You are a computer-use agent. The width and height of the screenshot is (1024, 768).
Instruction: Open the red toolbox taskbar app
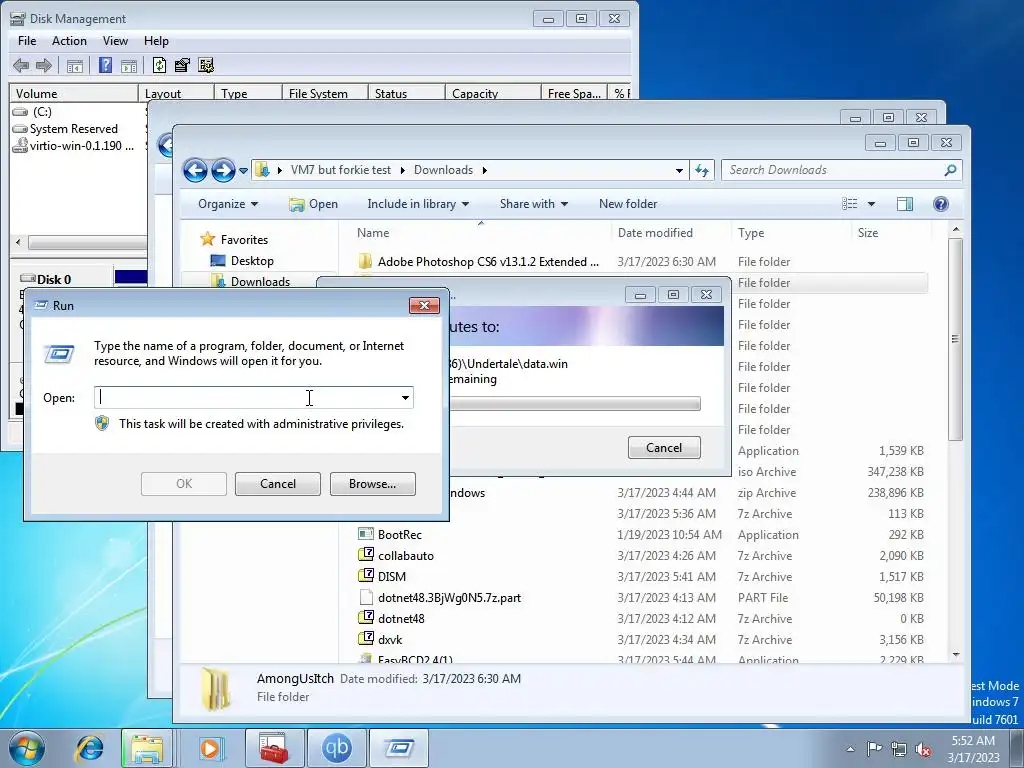point(274,748)
